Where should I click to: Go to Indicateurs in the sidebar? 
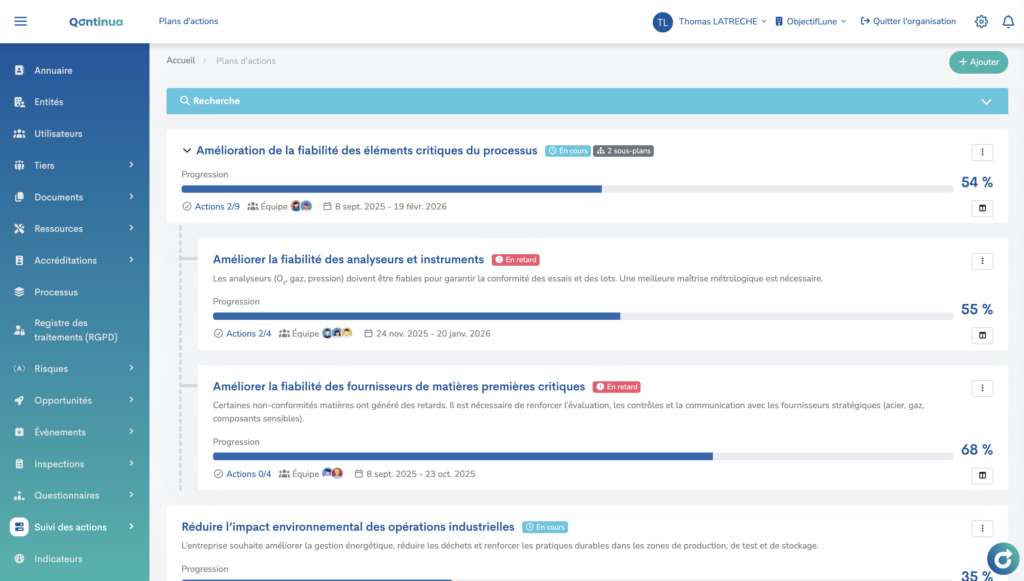click(58, 559)
